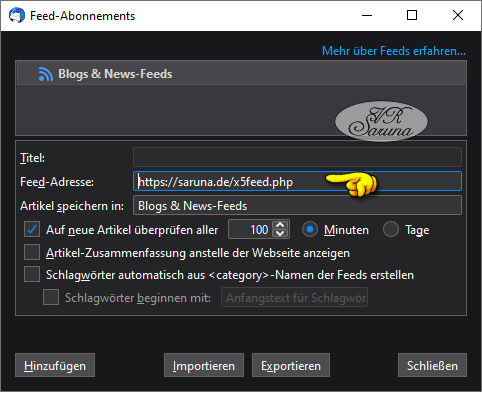Decrease update interval with down arrow
The width and height of the screenshot is (482, 393).
(280, 234)
